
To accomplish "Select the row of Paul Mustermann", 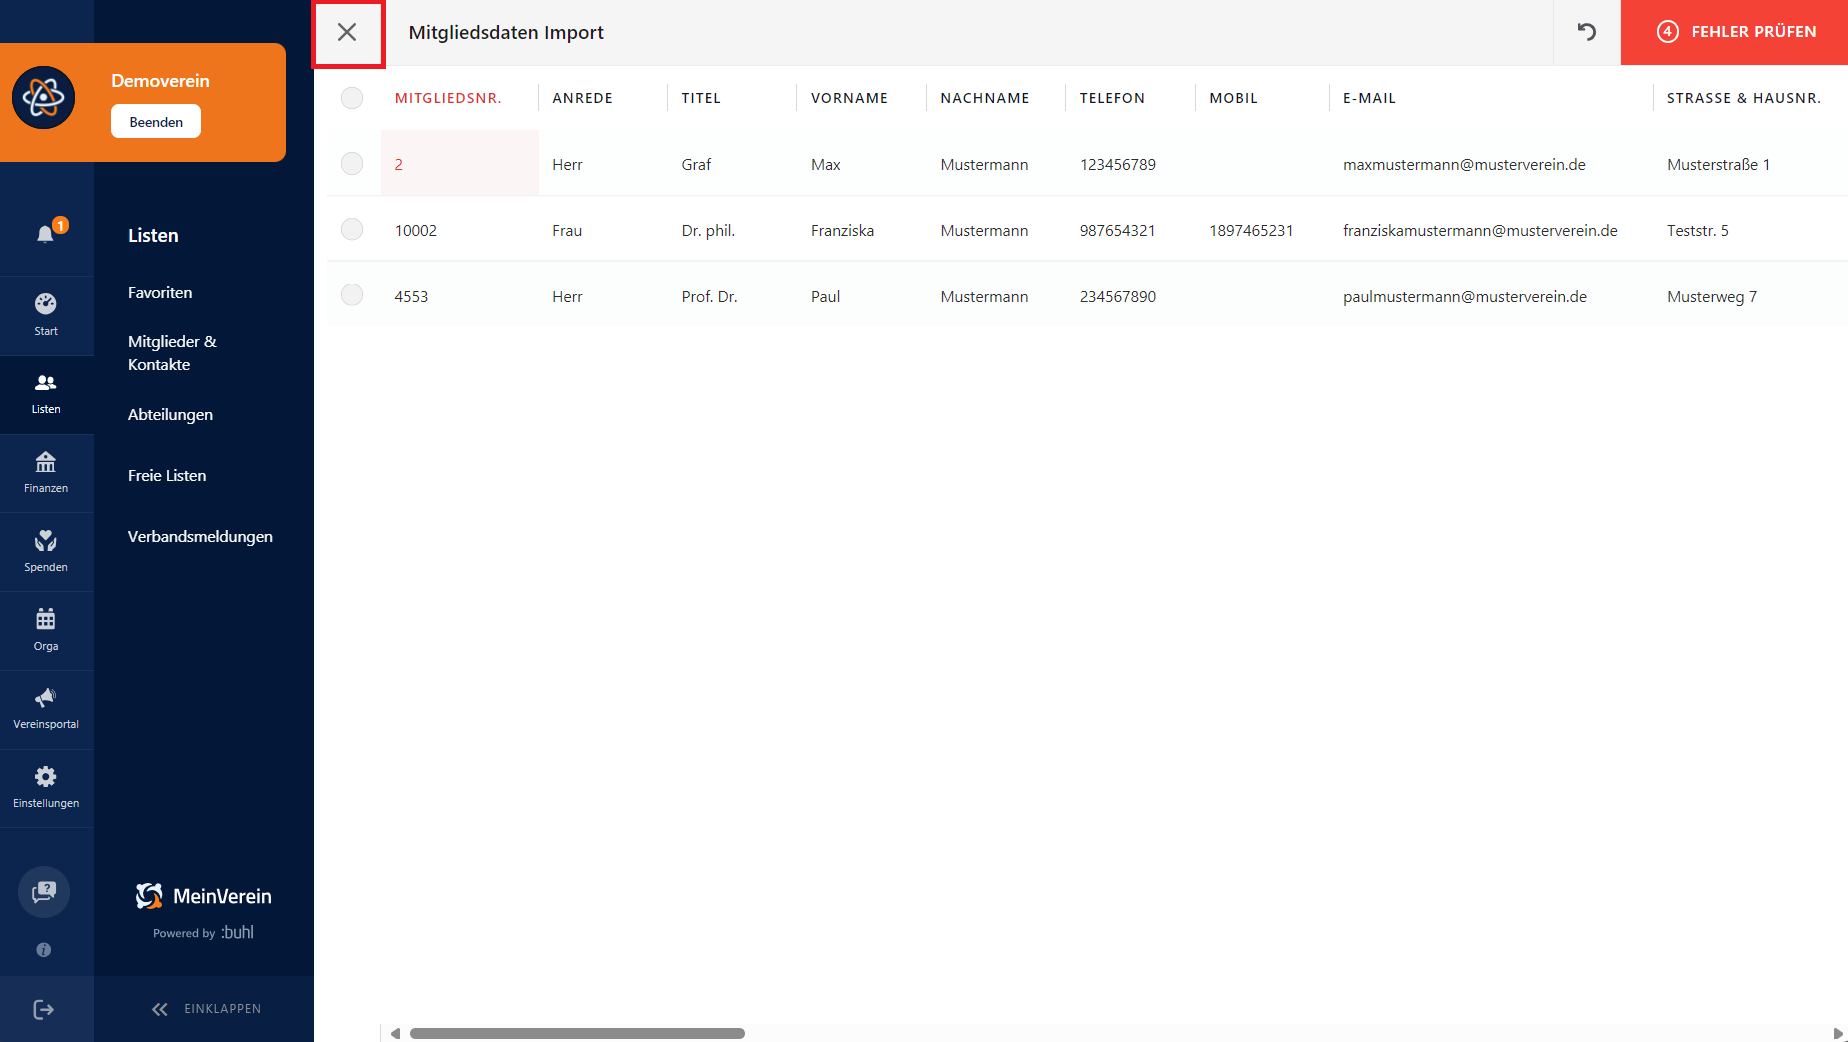I will pyautogui.click(x=352, y=295).
